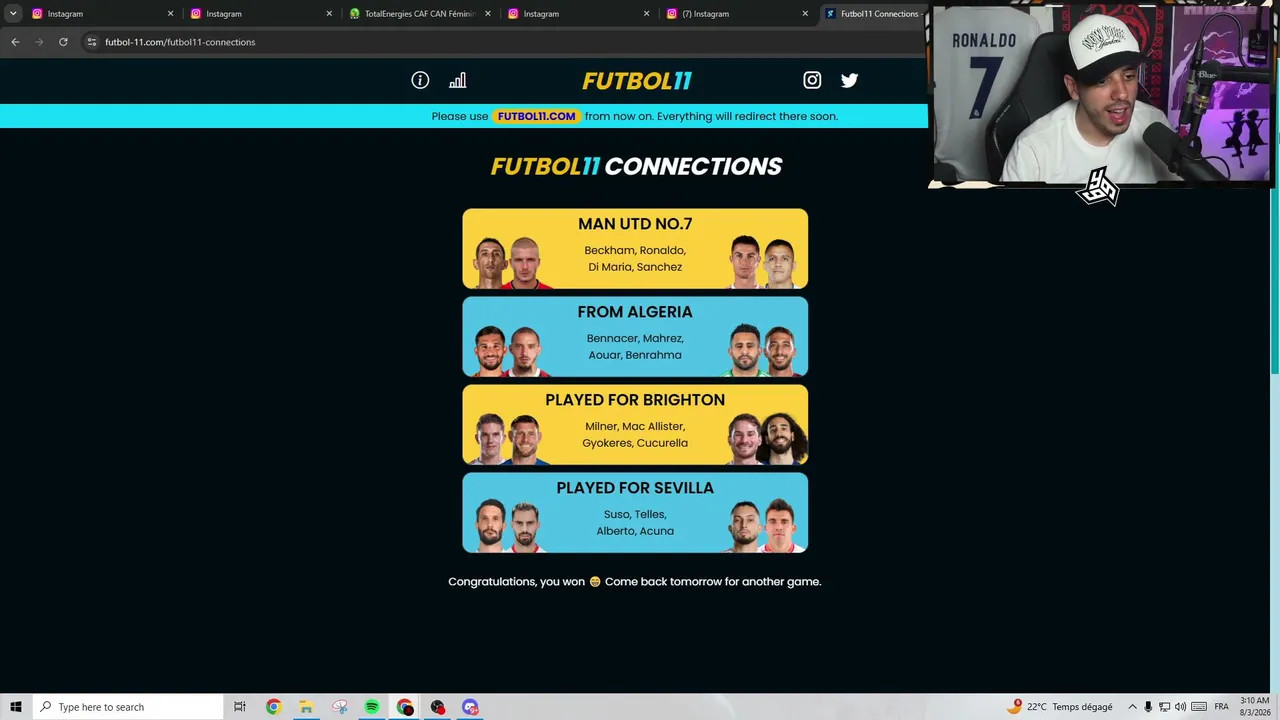Open the volume control speaker icon
Screen dimensions: 1280x720
tap(1180, 707)
